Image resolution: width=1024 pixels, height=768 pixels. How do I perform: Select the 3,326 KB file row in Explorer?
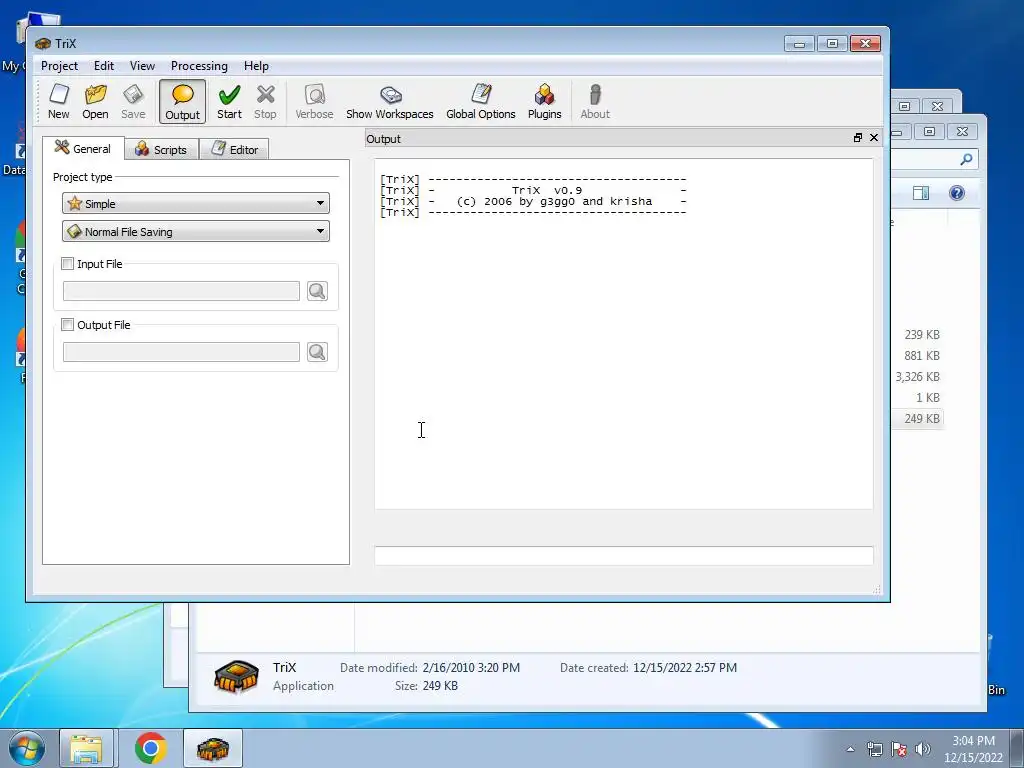pyautogui.click(x=918, y=377)
